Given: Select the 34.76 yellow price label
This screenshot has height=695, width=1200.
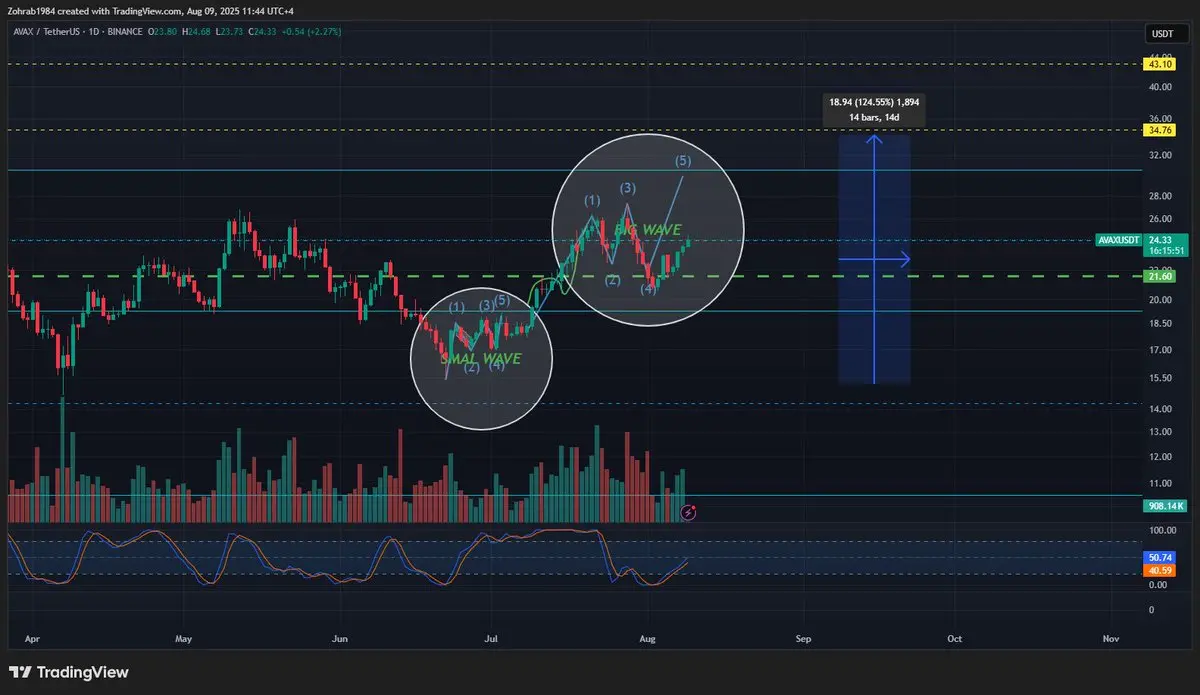Looking at the screenshot, I should (x=1160, y=130).
